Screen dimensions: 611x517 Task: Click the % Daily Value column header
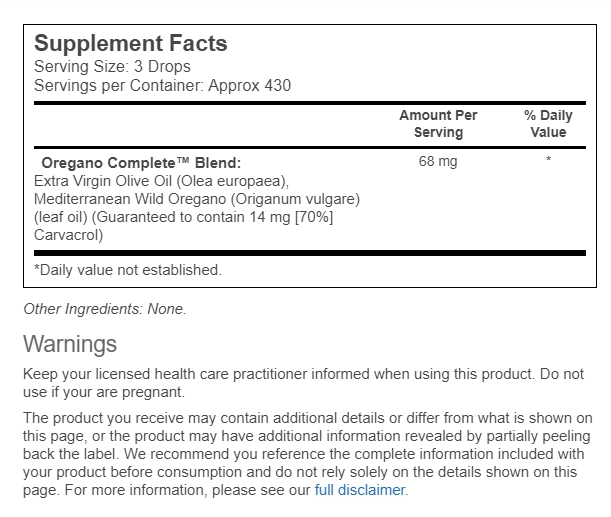[548, 124]
